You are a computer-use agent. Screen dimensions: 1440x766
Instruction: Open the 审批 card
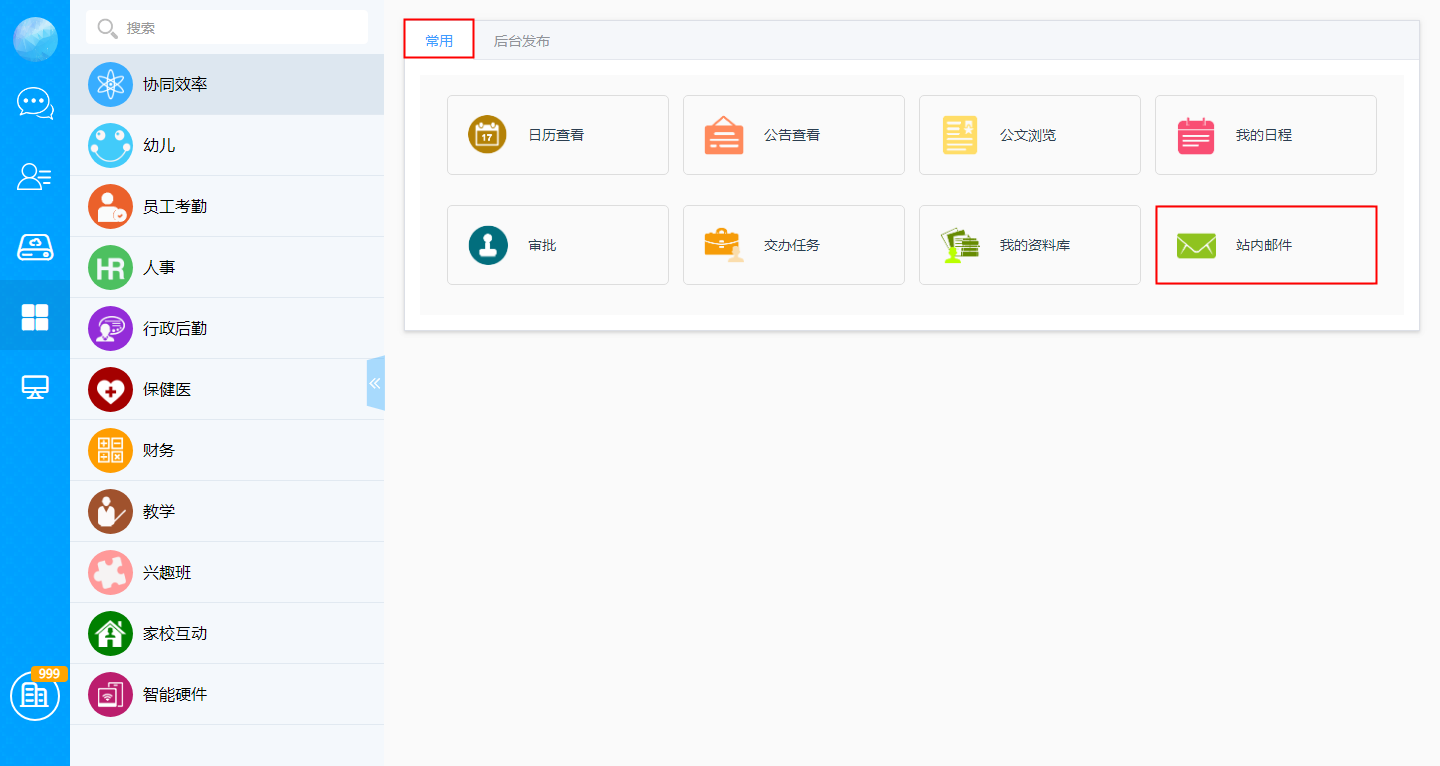(x=558, y=245)
